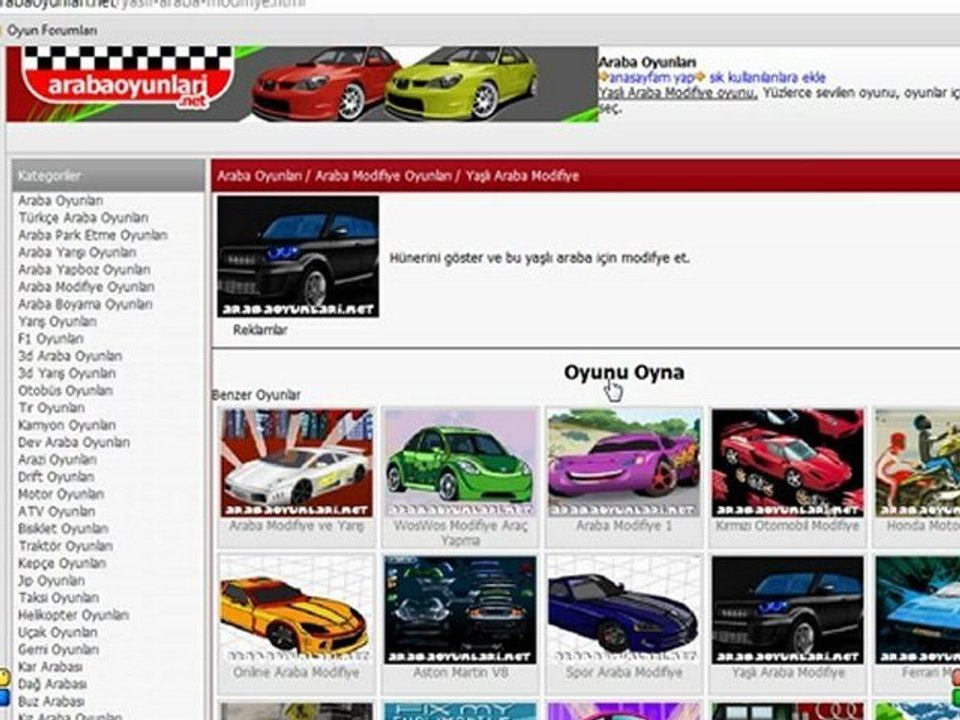The width and height of the screenshot is (960, 720).
Task: Select Dev Araba Oyunları category
Action: 73,441
